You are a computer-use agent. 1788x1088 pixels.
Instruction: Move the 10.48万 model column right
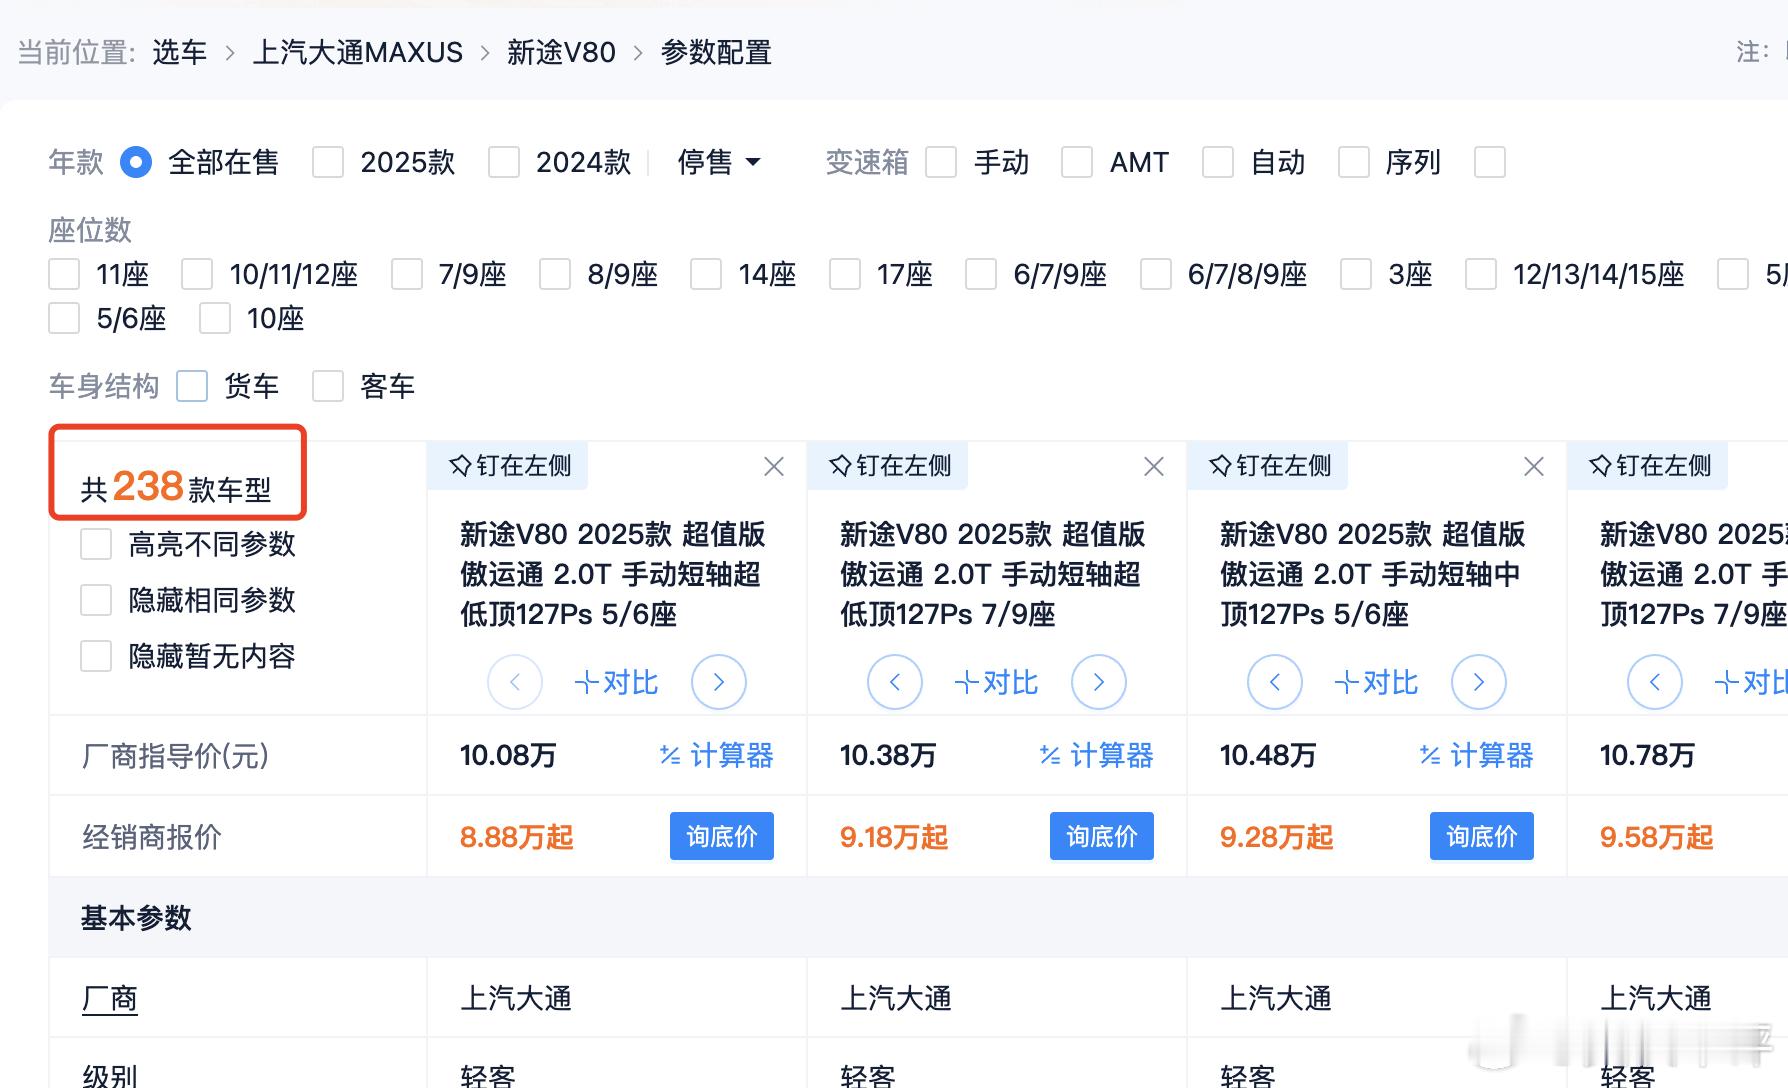(1479, 682)
